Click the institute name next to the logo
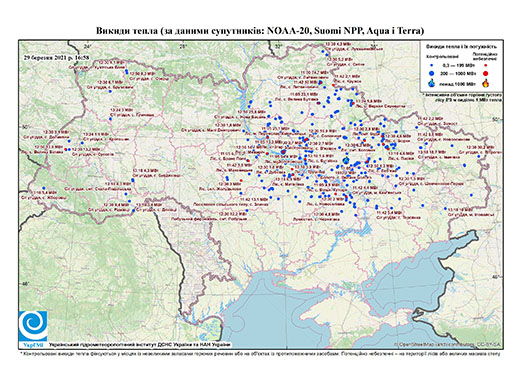Image resolution: width=520 pixels, height=368 pixels. click(x=140, y=344)
